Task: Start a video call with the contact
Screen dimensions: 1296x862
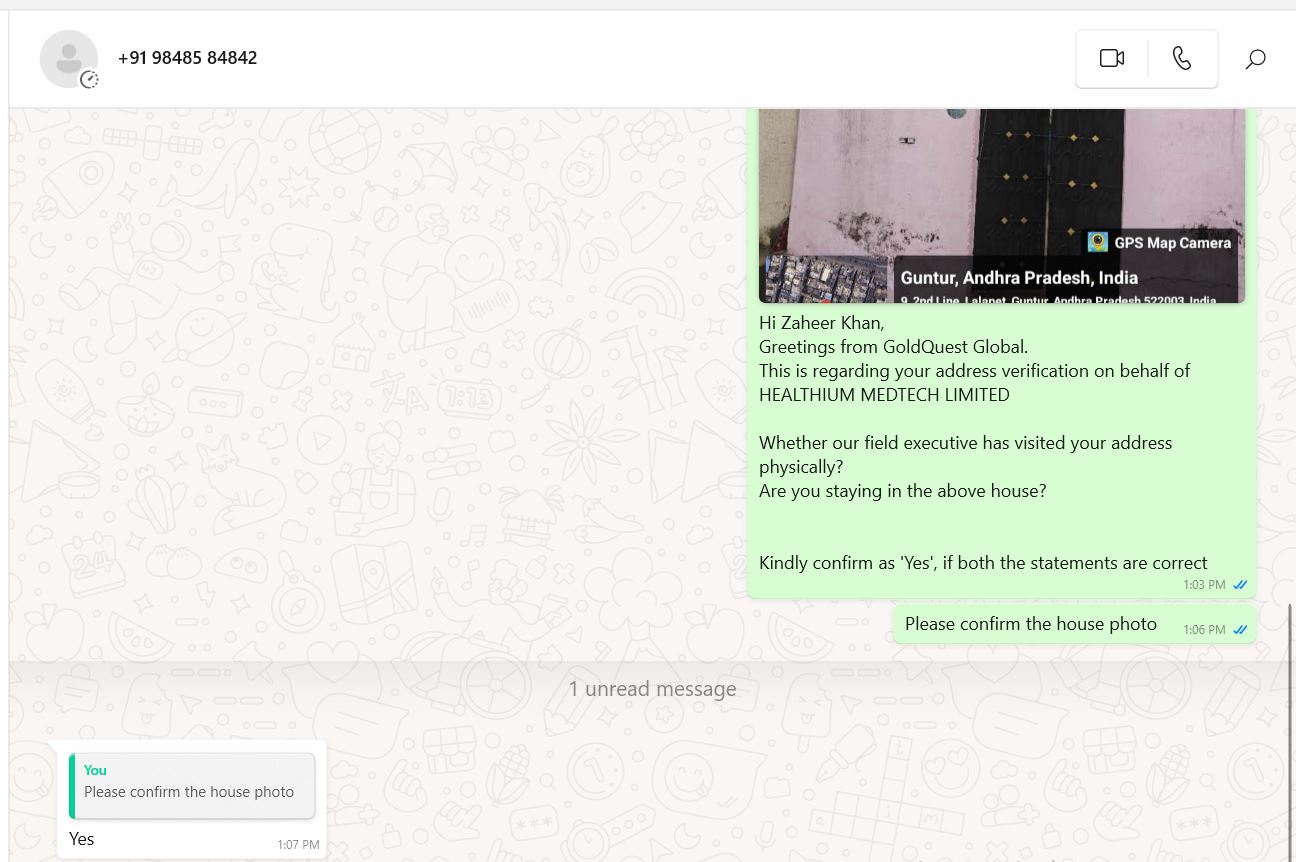Action: (1112, 59)
